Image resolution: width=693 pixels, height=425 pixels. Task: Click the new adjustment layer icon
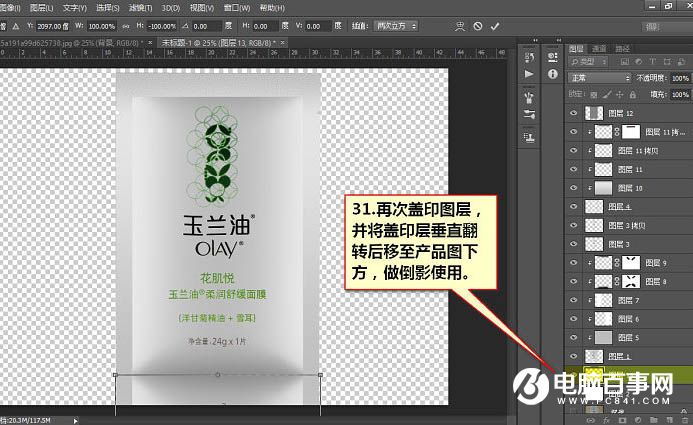tap(638, 420)
